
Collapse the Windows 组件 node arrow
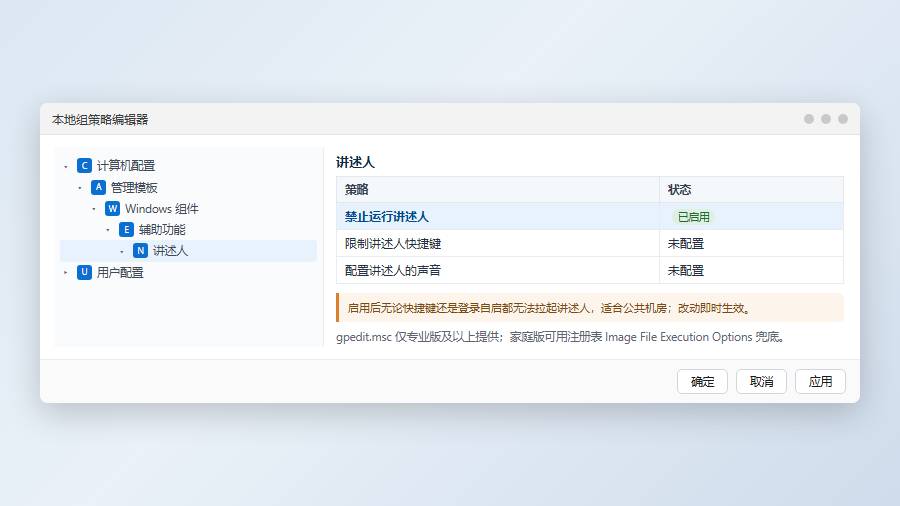coord(94,209)
